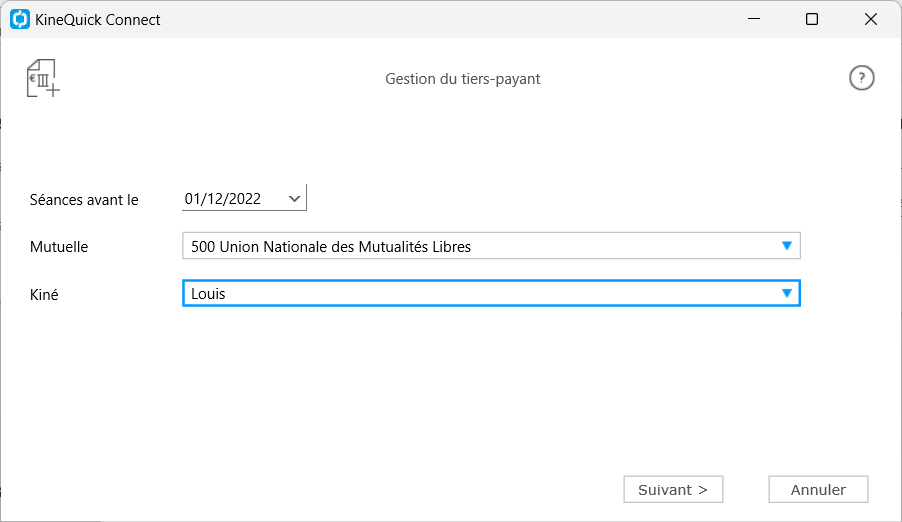902x522 pixels.
Task: Open the Mutuelle dropdown arrow
Action: [x=786, y=246]
